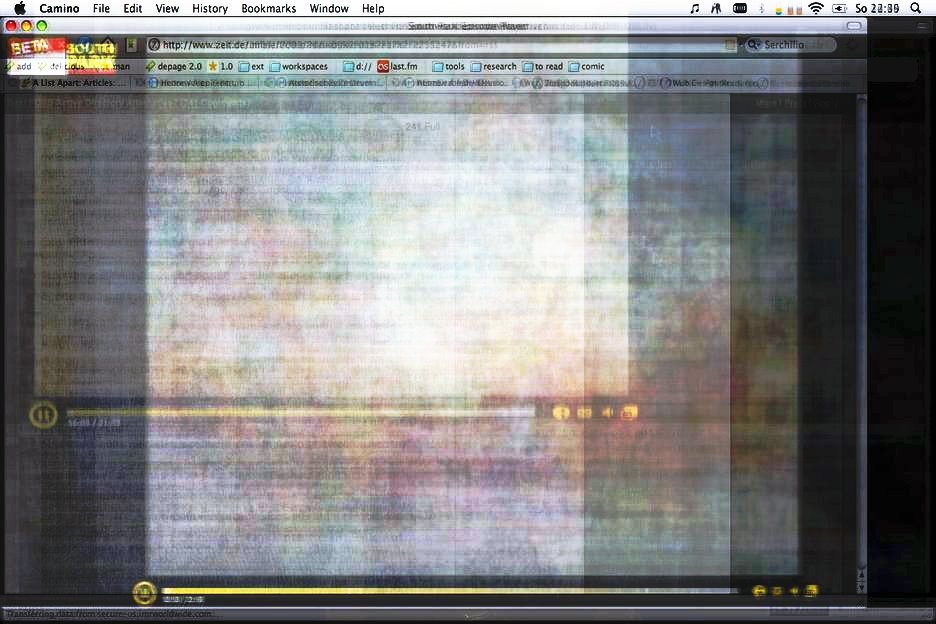Click the fullscreen icon in the bottom player

coord(811,591)
